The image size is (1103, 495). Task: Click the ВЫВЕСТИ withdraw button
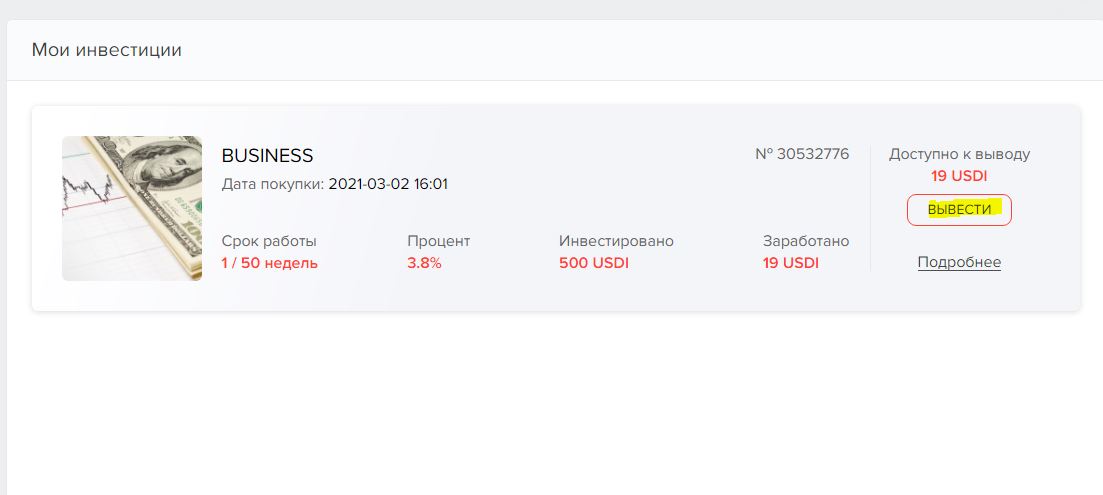(x=959, y=210)
